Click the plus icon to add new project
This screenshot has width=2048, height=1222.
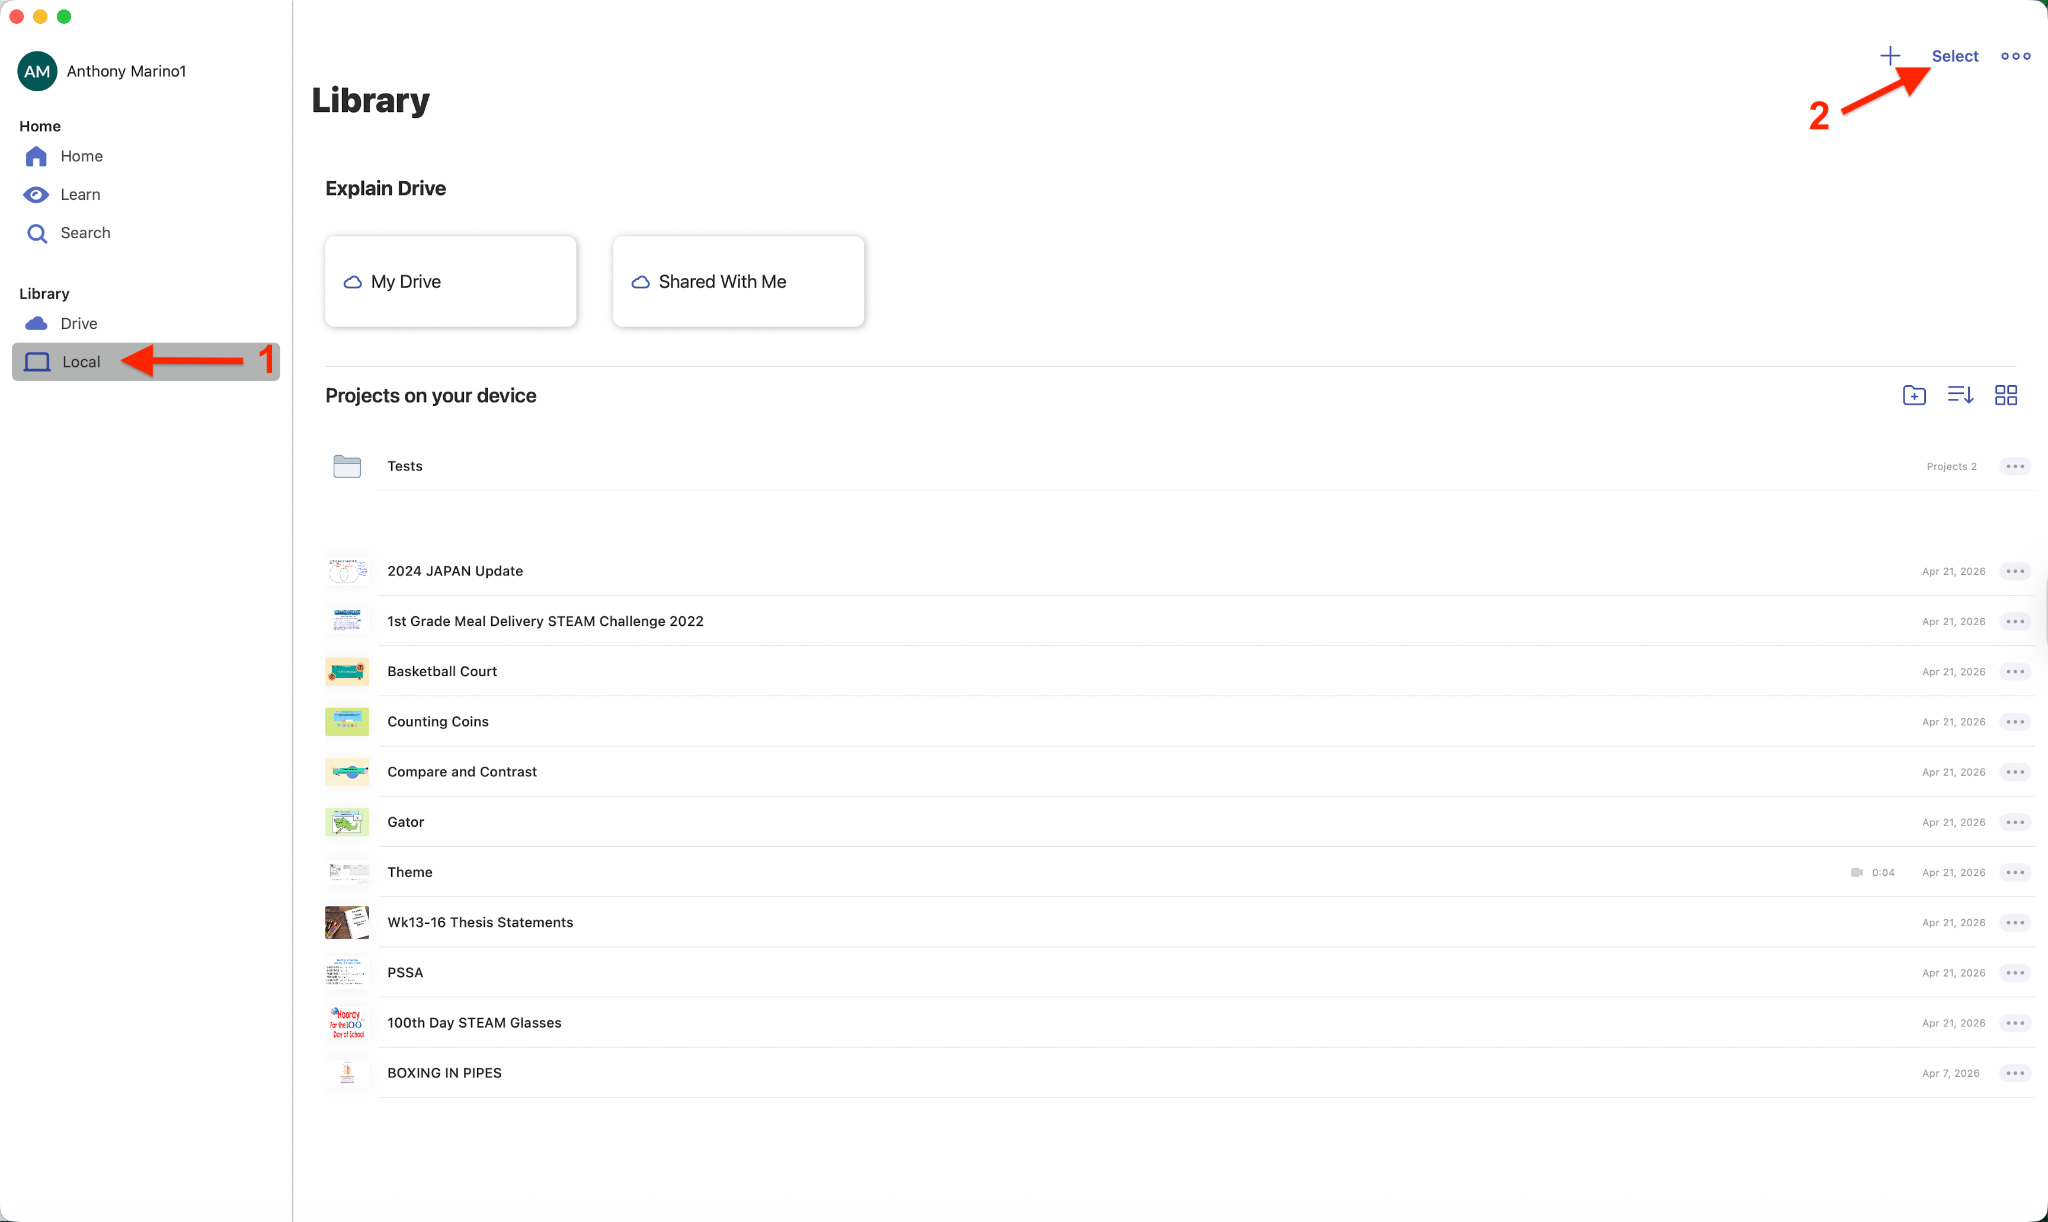(1889, 56)
